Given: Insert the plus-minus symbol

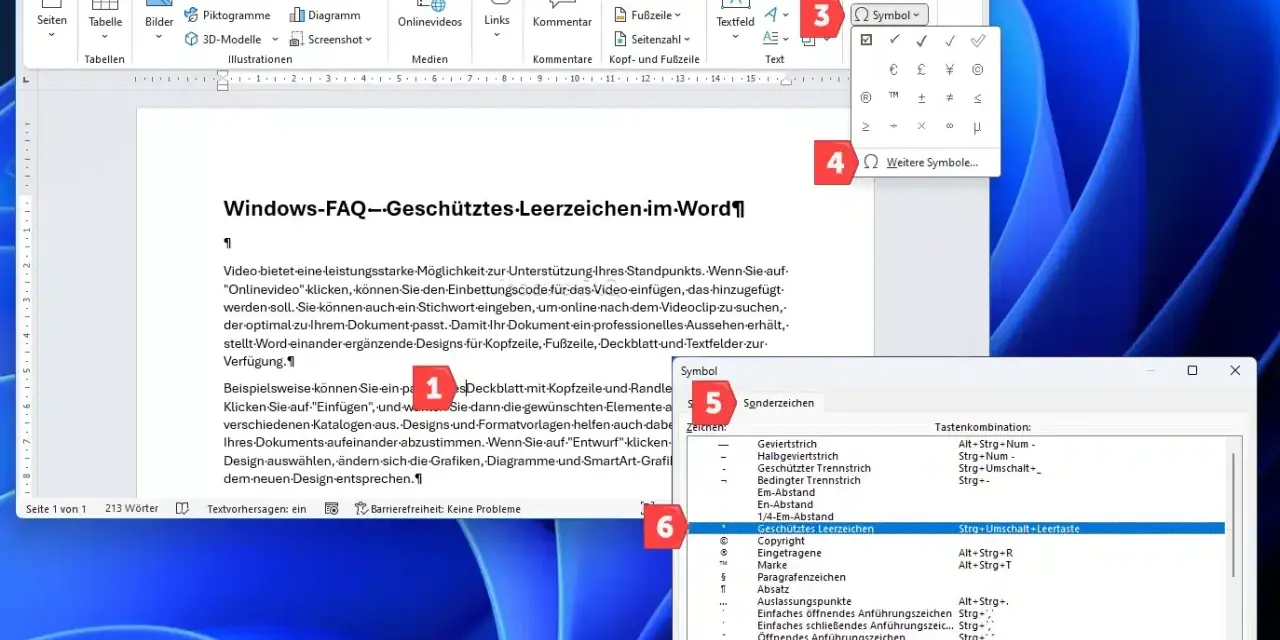Looking at the screenshot, I should (x=921, y=98).
